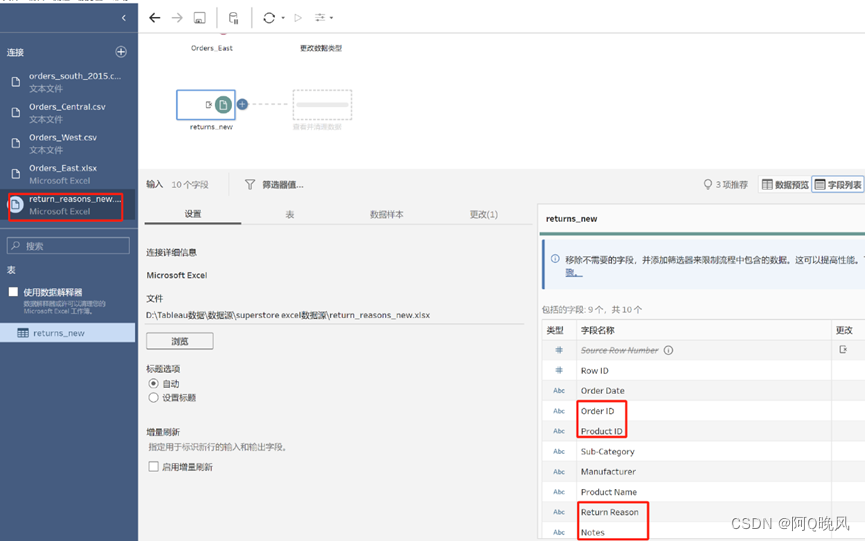Click the Abc type icon of Notes
865x541 pixels.
(x=559, y=532)
